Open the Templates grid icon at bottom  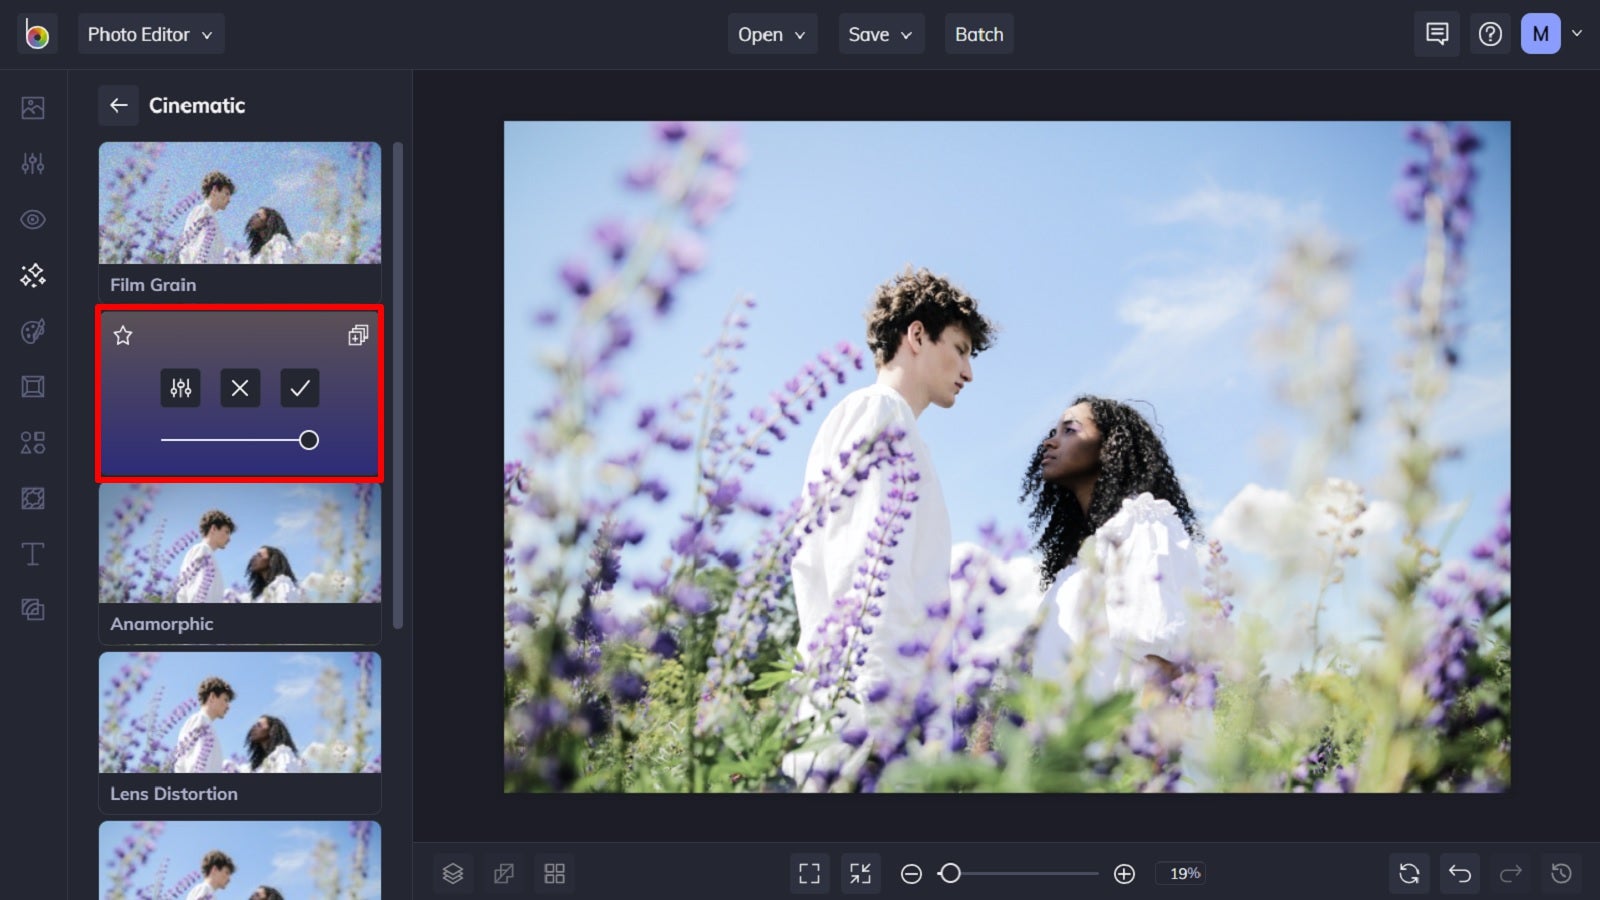555,872
